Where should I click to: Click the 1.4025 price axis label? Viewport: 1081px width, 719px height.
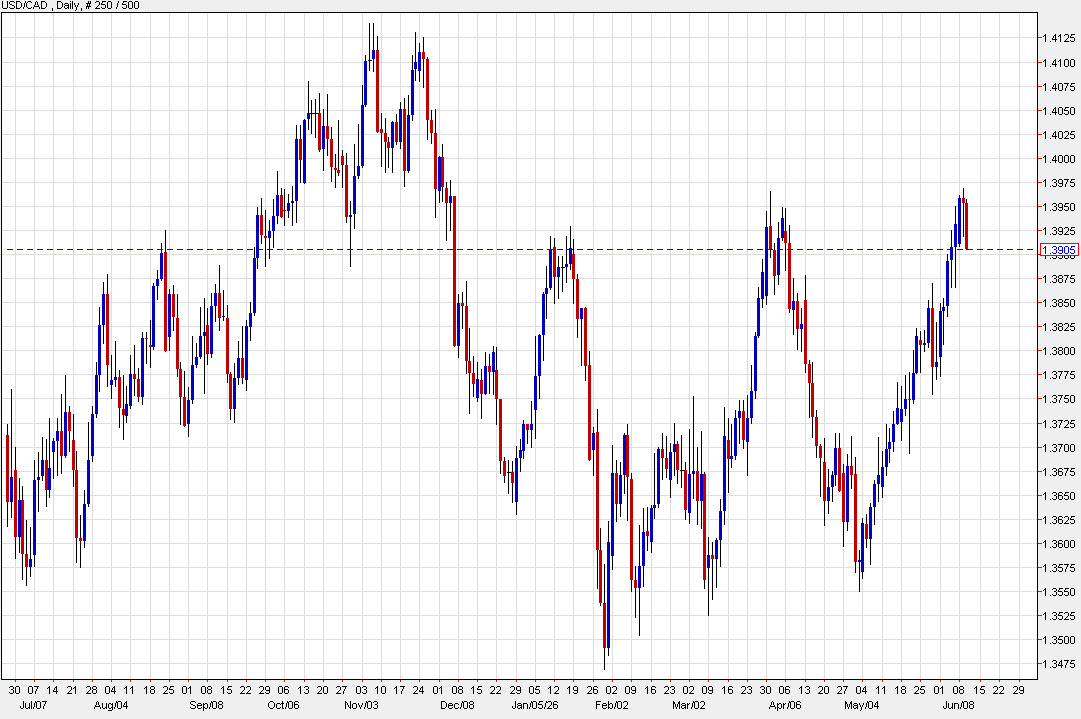(1058, 135)
